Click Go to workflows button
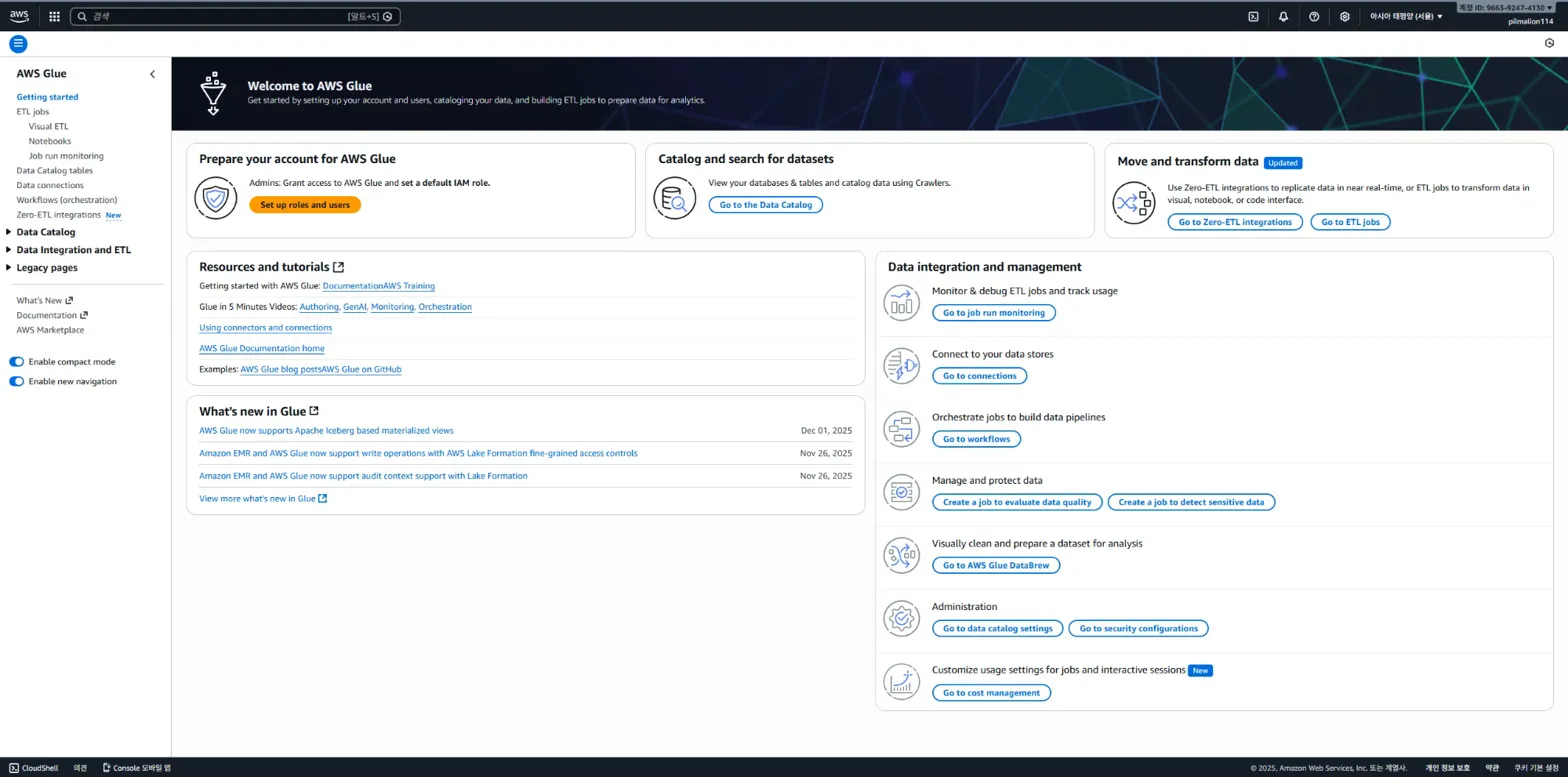The width and height of the screenshot is (1568, 777). click(x=977, y=439)
